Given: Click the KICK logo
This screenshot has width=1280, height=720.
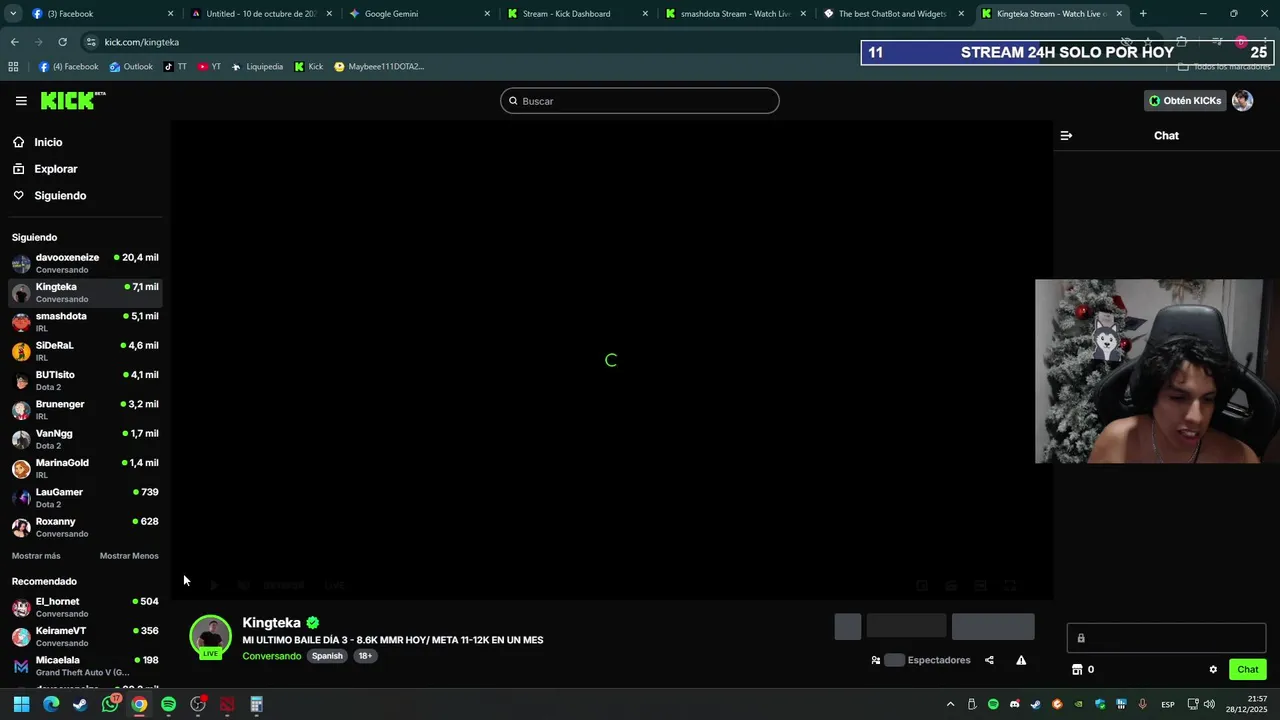Looking at the screenshot, I should (x=72, y=100).
